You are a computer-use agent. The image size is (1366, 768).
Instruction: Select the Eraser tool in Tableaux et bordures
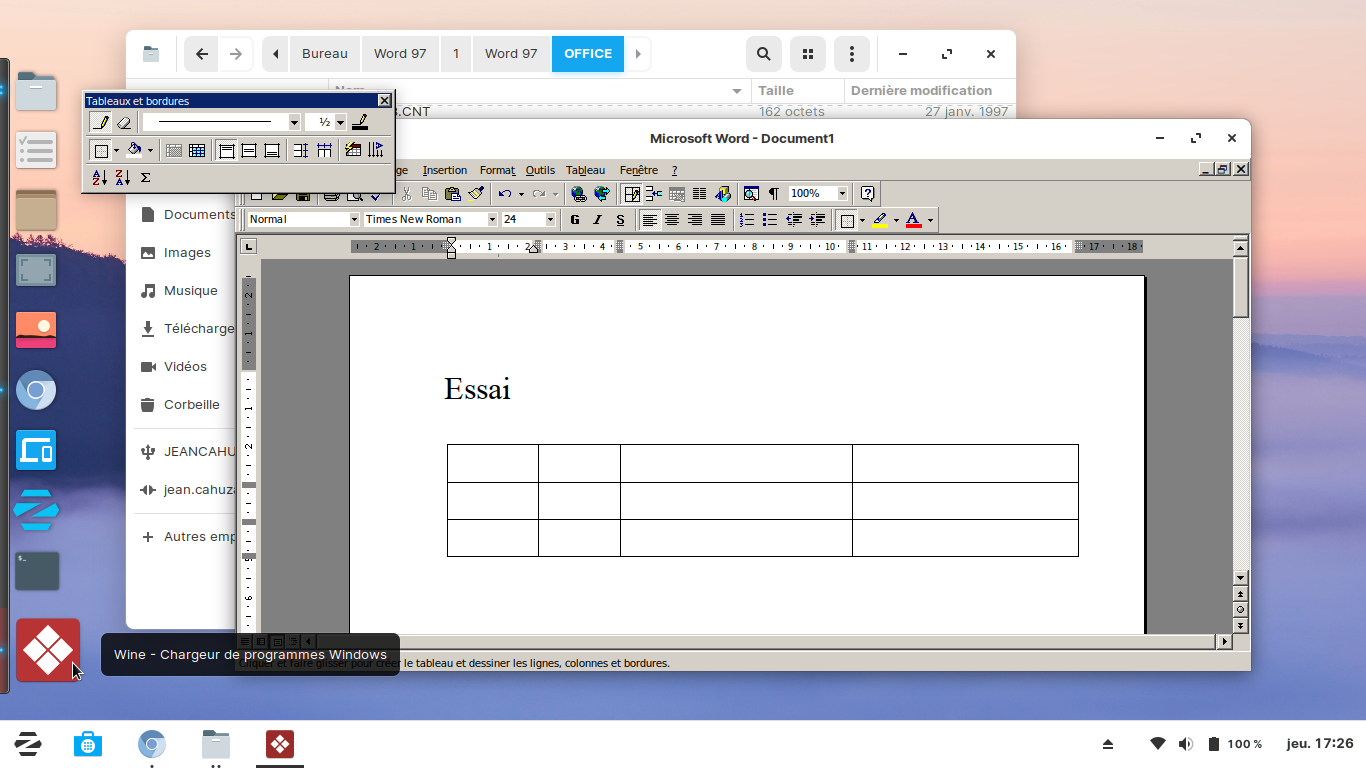[124, 122]
